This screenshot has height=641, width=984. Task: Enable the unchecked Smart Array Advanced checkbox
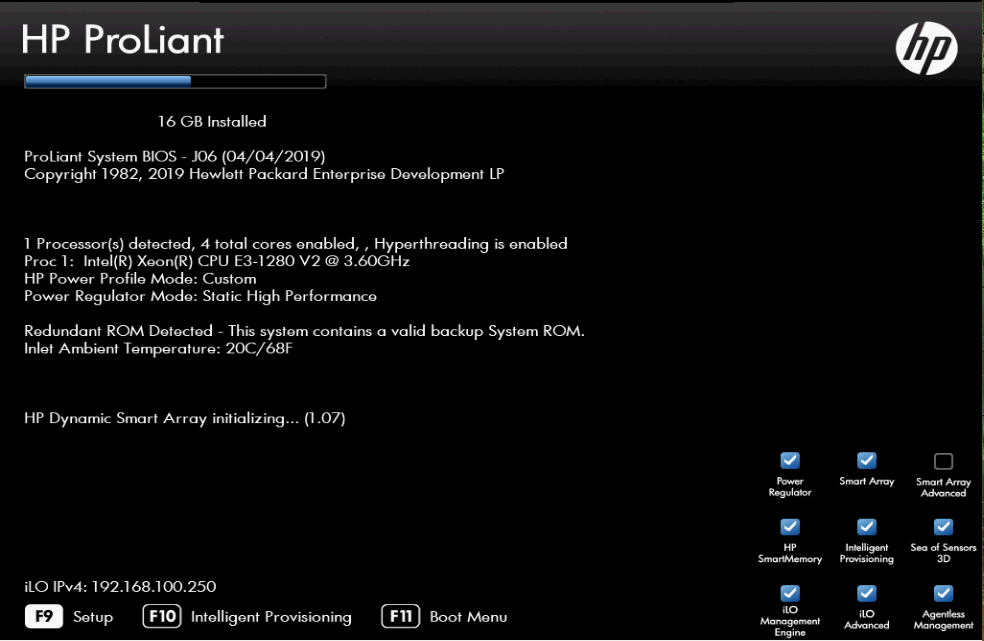(x=943, y=461)
